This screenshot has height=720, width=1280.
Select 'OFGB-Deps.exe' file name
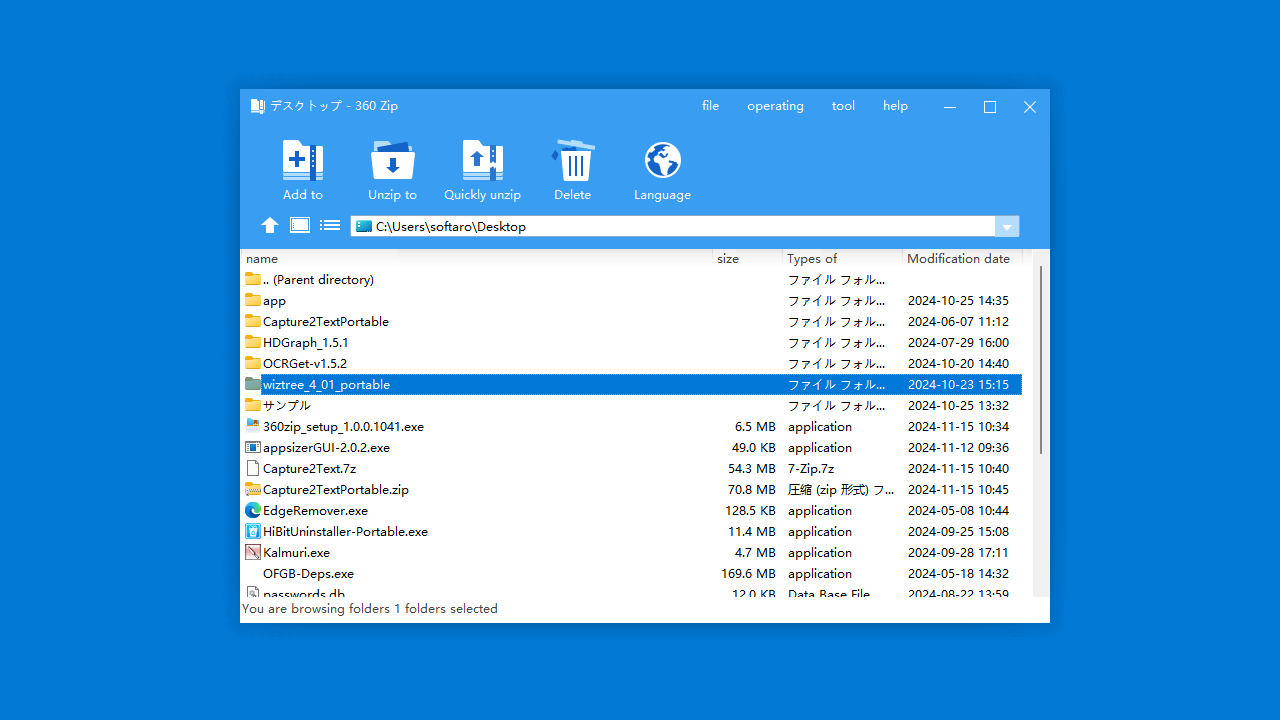[308, 574]
